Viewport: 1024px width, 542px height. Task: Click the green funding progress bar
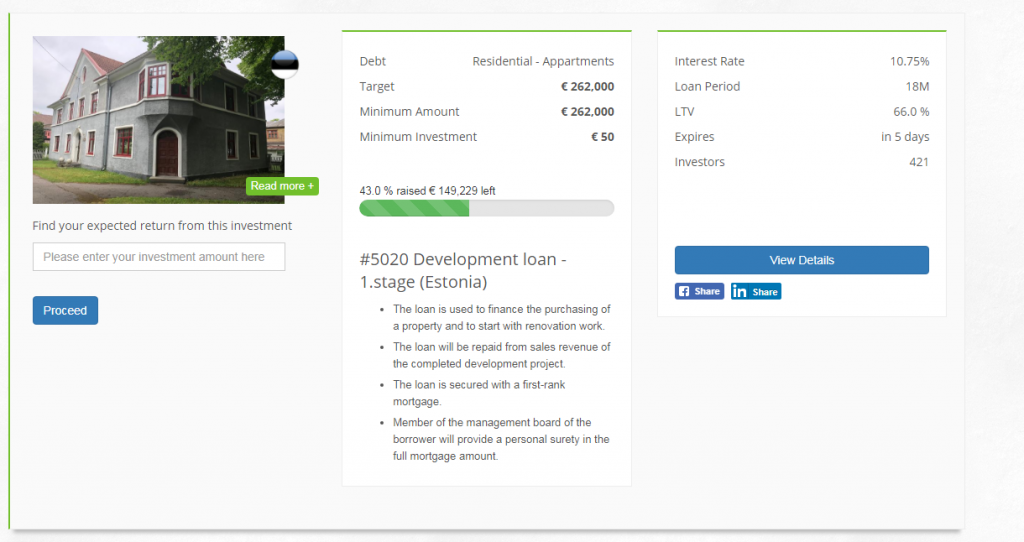tap(486, 208)
